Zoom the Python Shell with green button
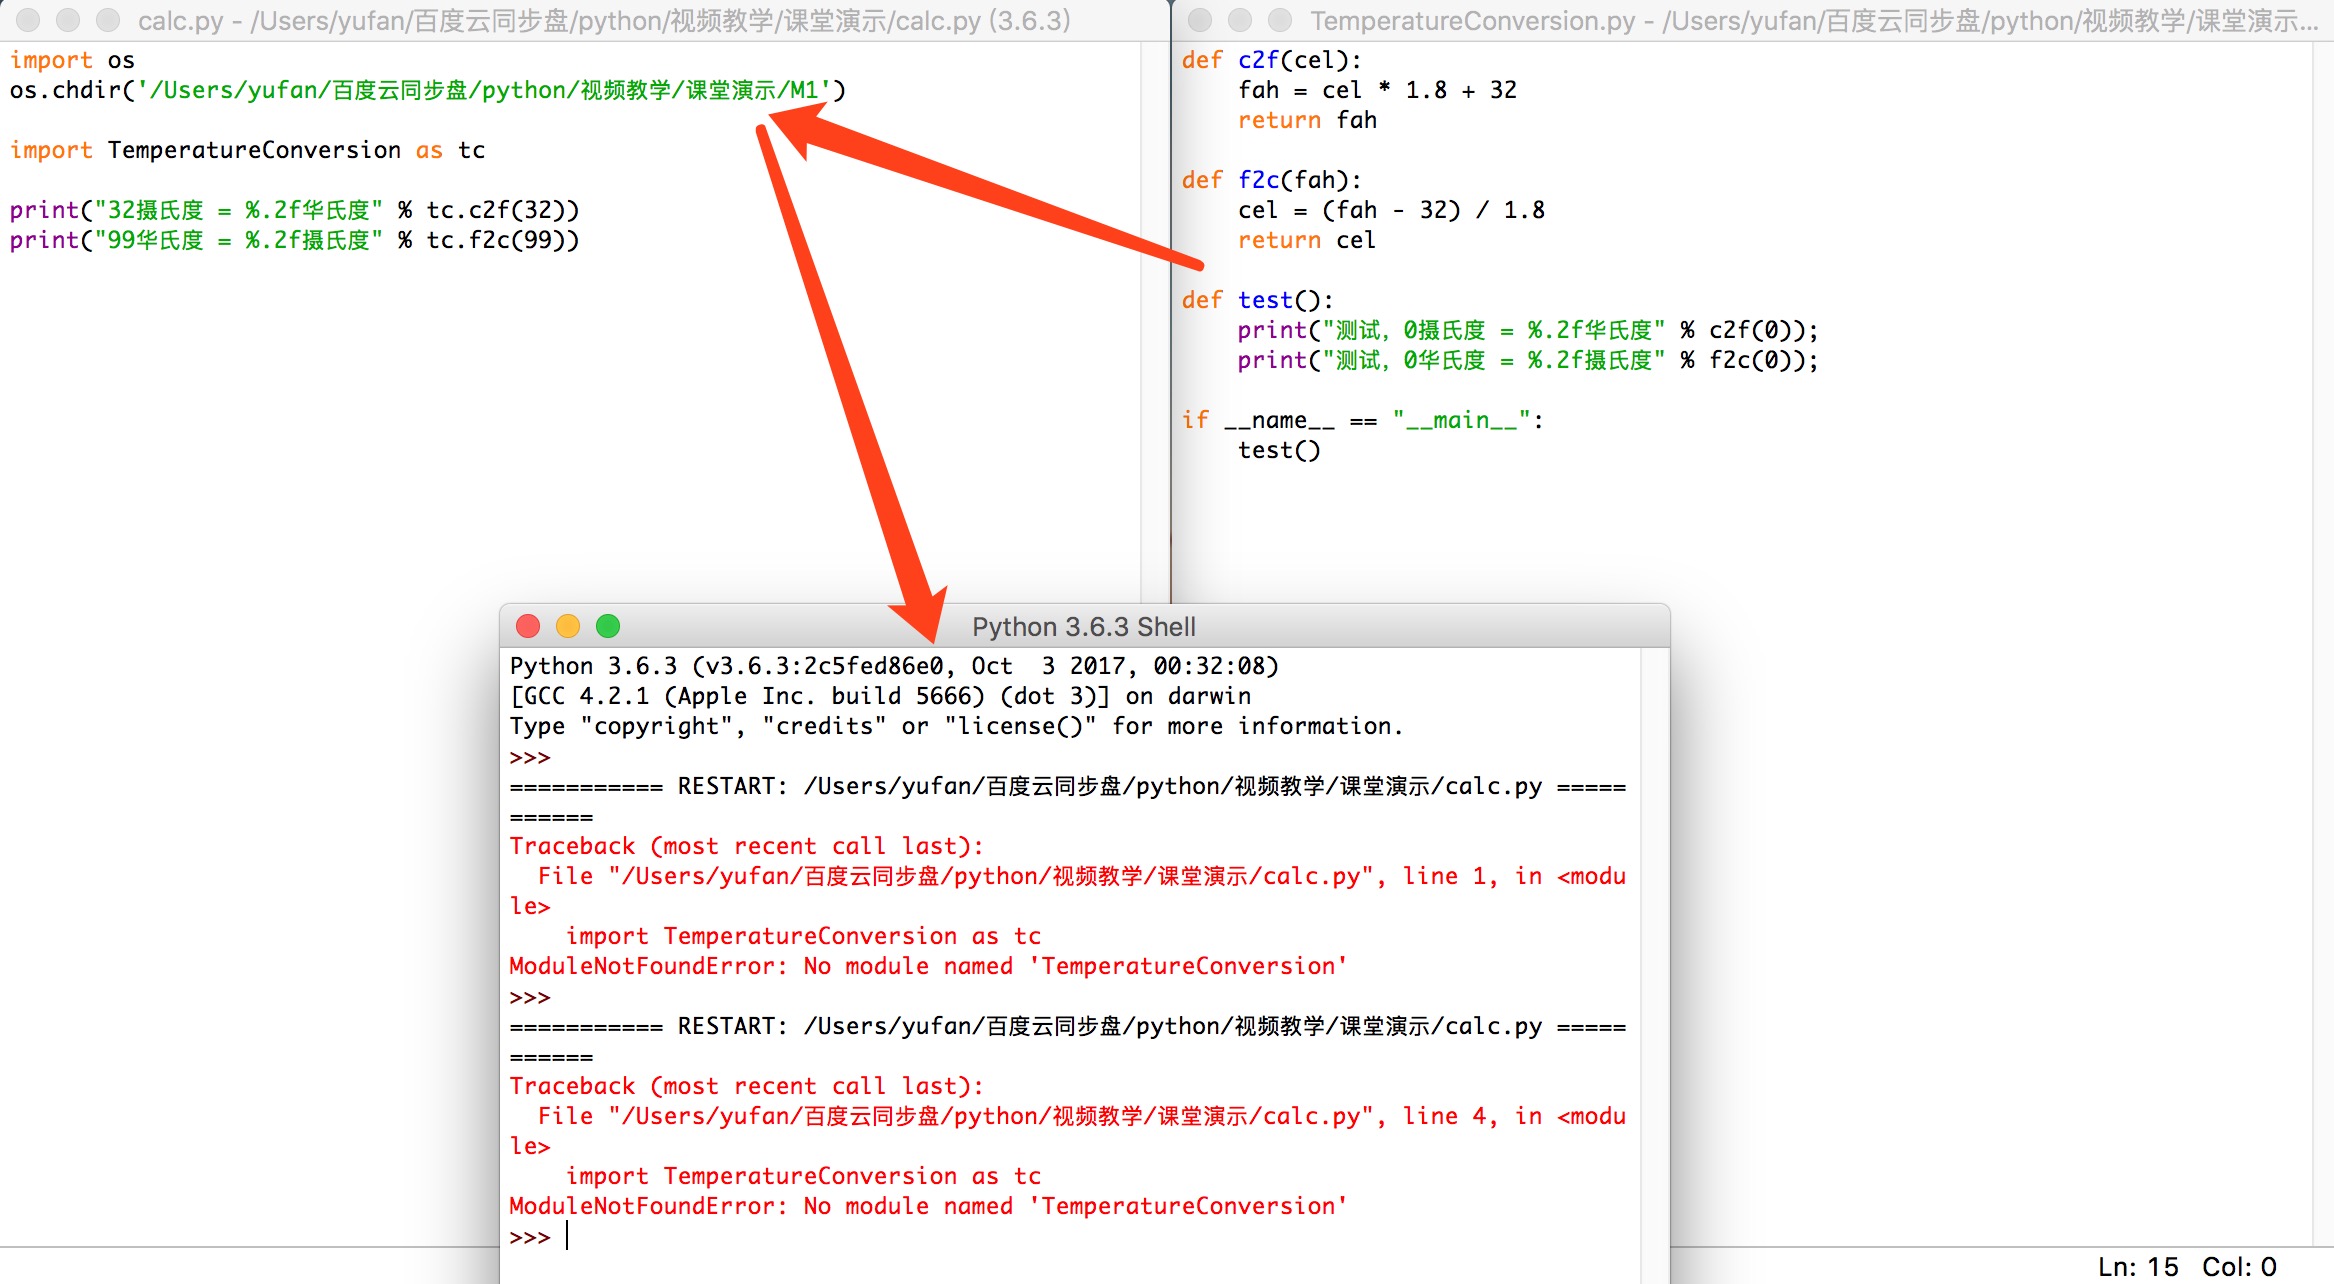The width and height of the screenshot is (2334, 1284). click(x=608, y=626)
